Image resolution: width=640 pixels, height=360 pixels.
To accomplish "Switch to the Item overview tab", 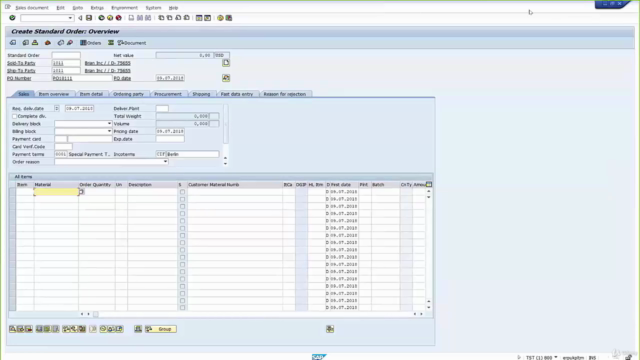I will (54, 94).
